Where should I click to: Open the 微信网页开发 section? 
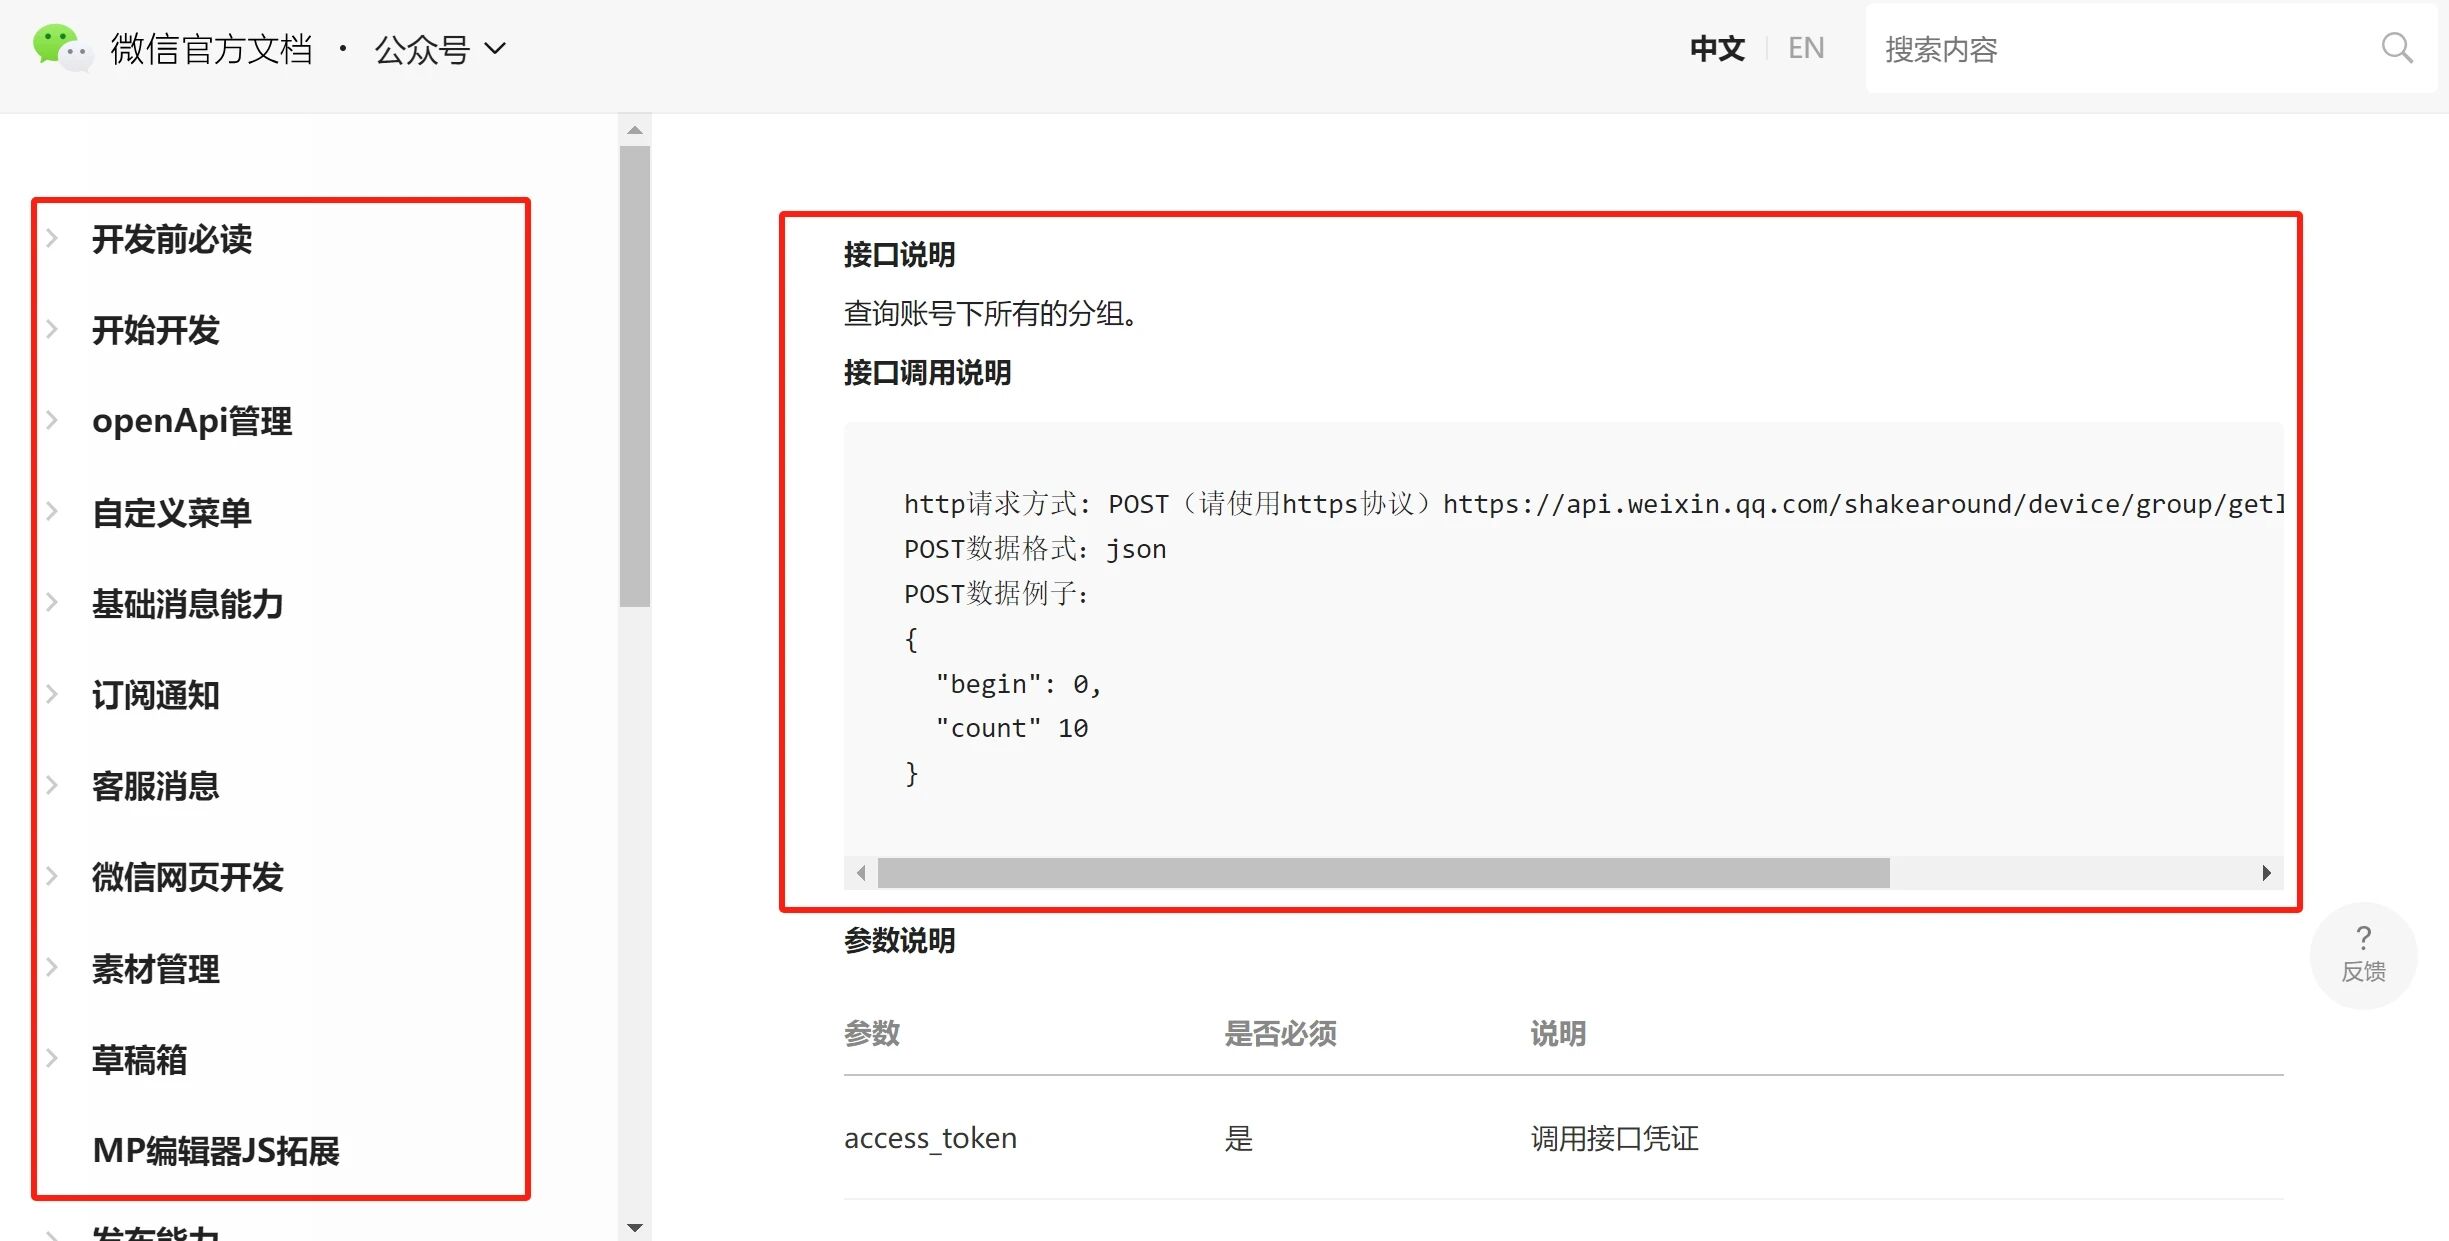coord(187,877)
